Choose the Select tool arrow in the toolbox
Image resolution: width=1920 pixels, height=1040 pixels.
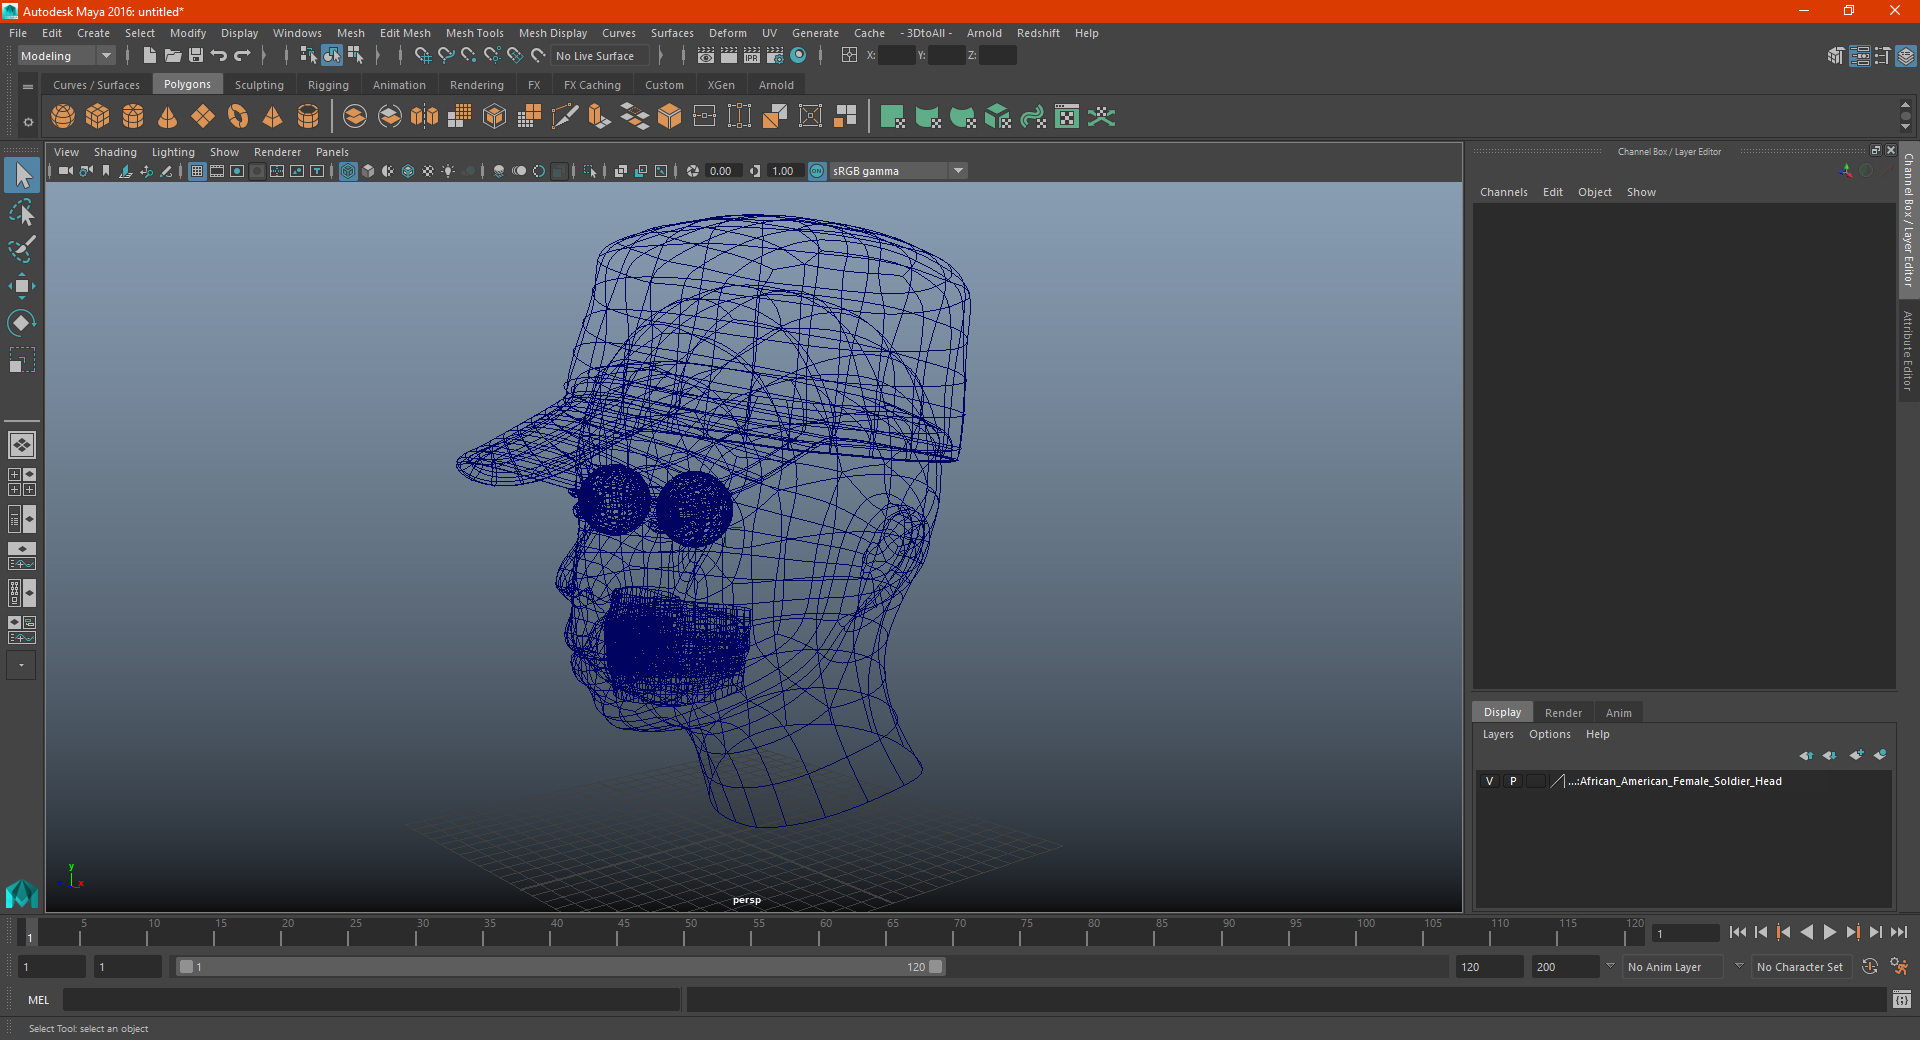click(x=22, y=176)
